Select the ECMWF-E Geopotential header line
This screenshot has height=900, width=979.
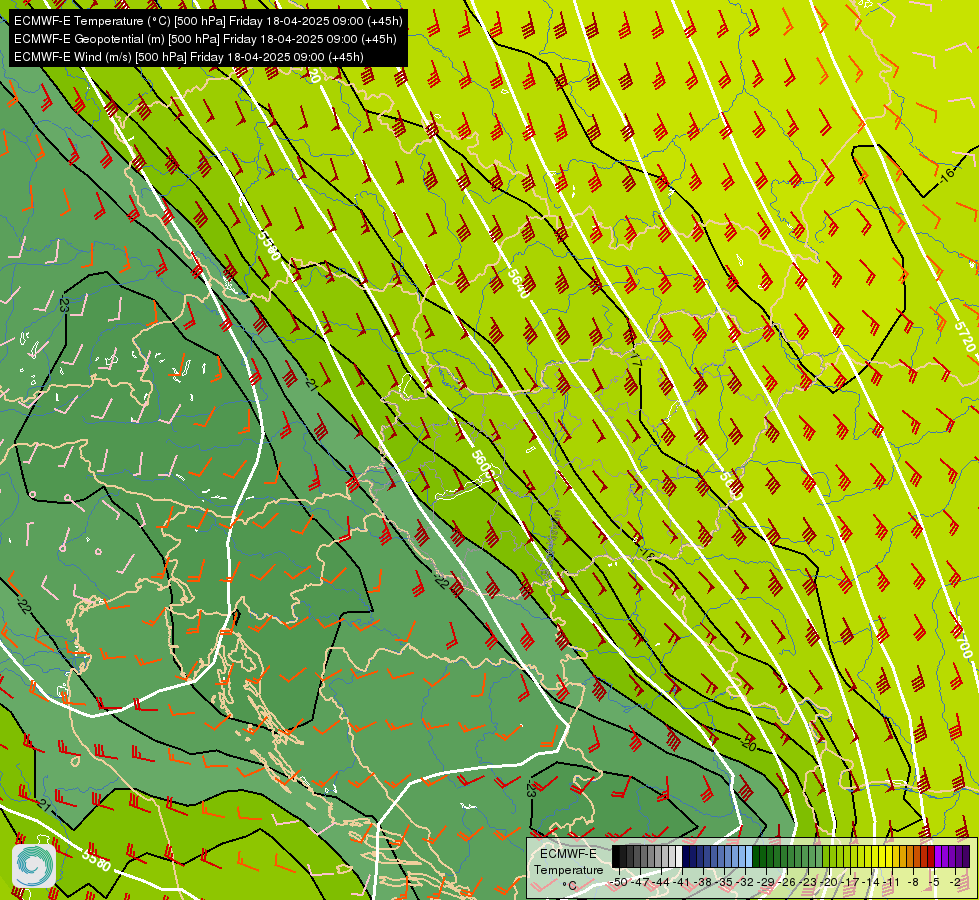point(205,39)
